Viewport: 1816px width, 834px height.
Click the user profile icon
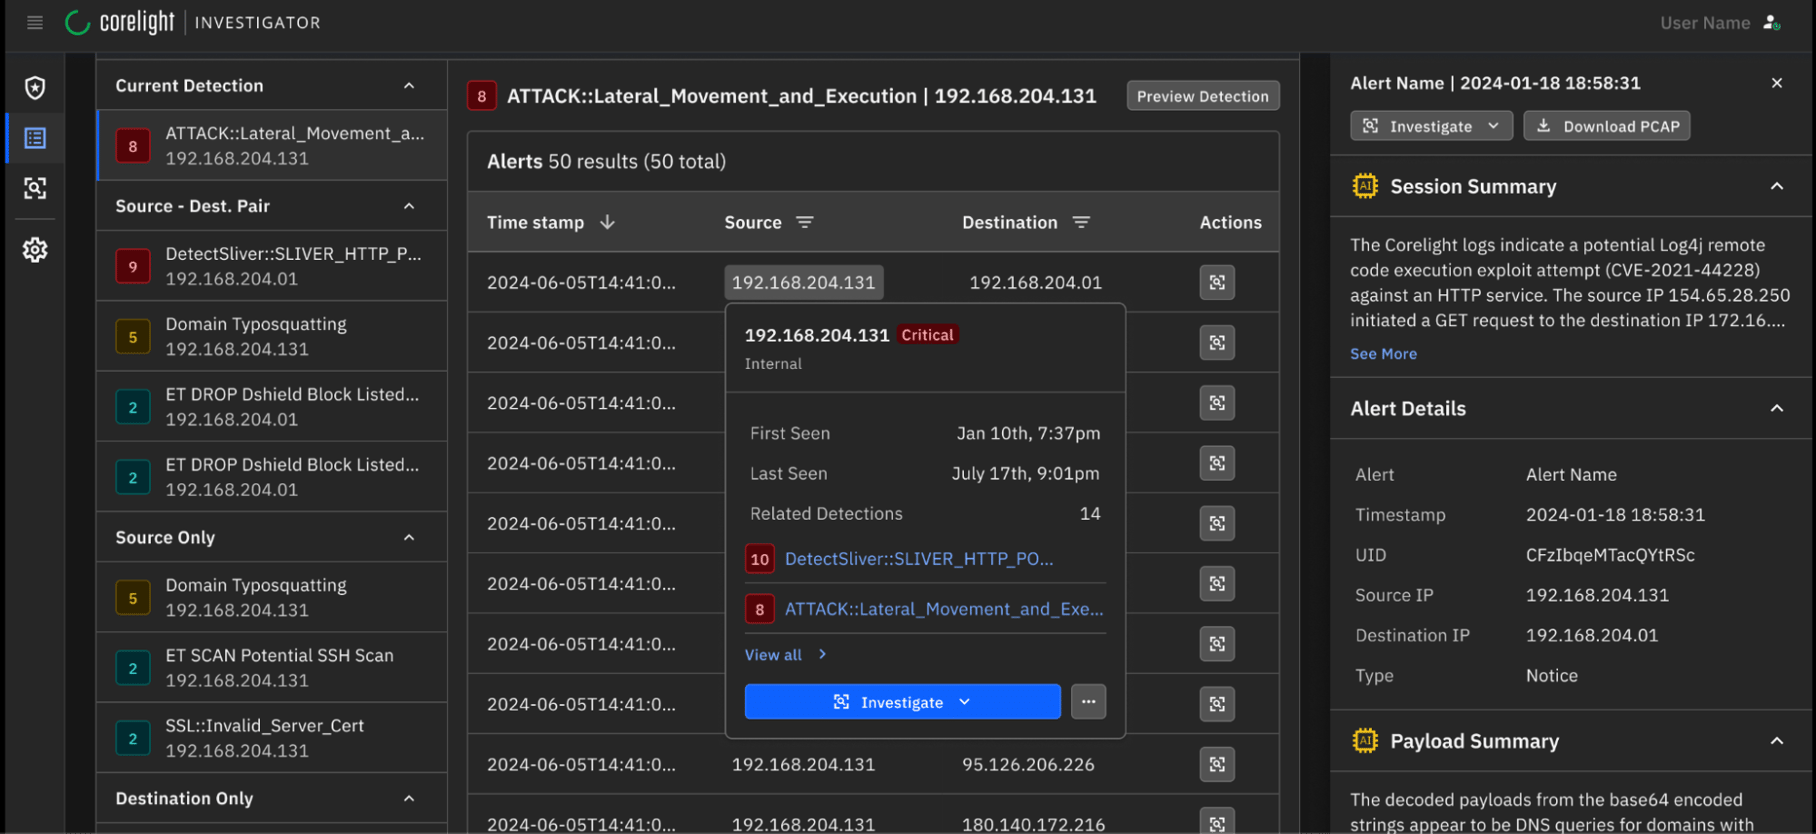(1771, 22)
